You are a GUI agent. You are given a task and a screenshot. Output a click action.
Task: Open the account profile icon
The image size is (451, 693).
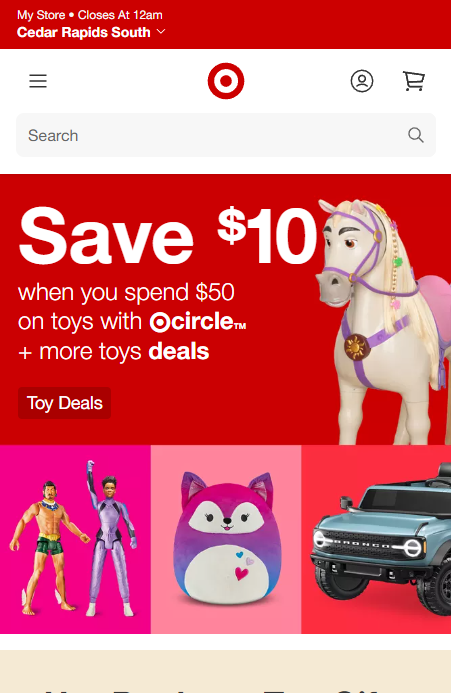(x=362, y=81)
